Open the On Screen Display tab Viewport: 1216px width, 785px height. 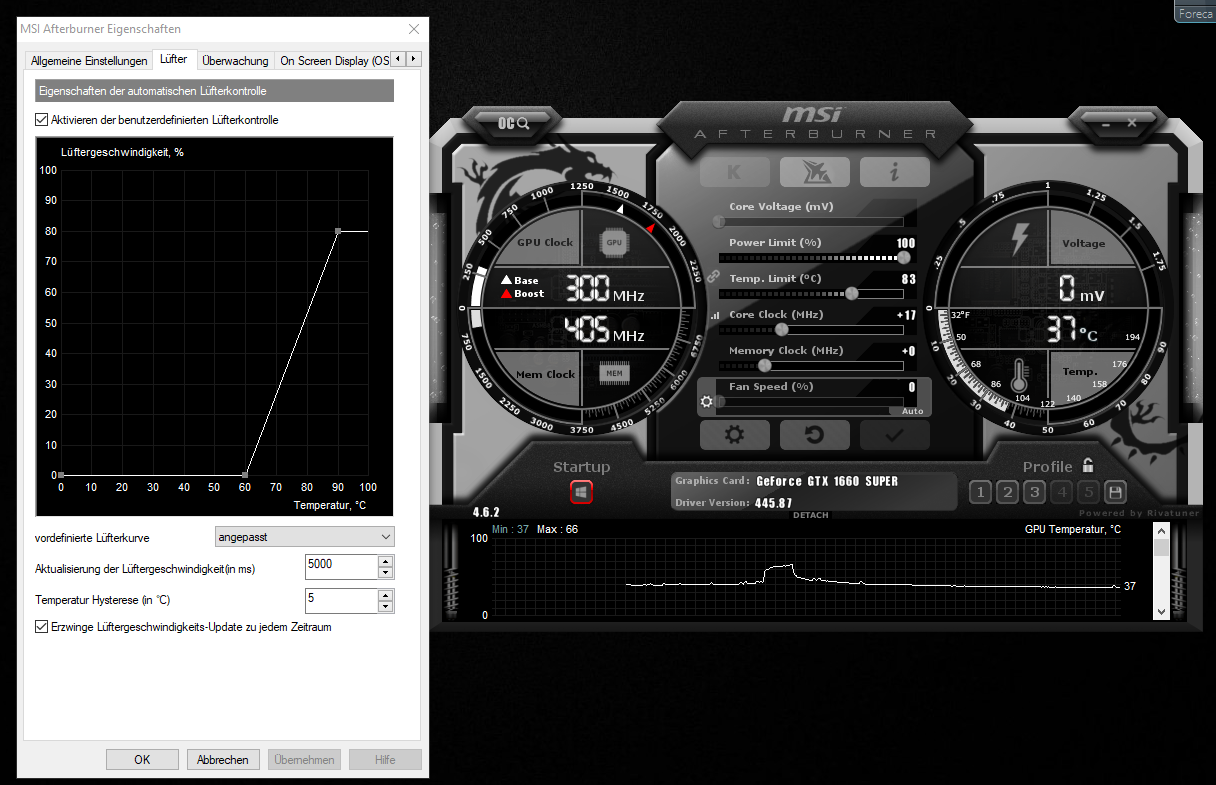(333, 61)
